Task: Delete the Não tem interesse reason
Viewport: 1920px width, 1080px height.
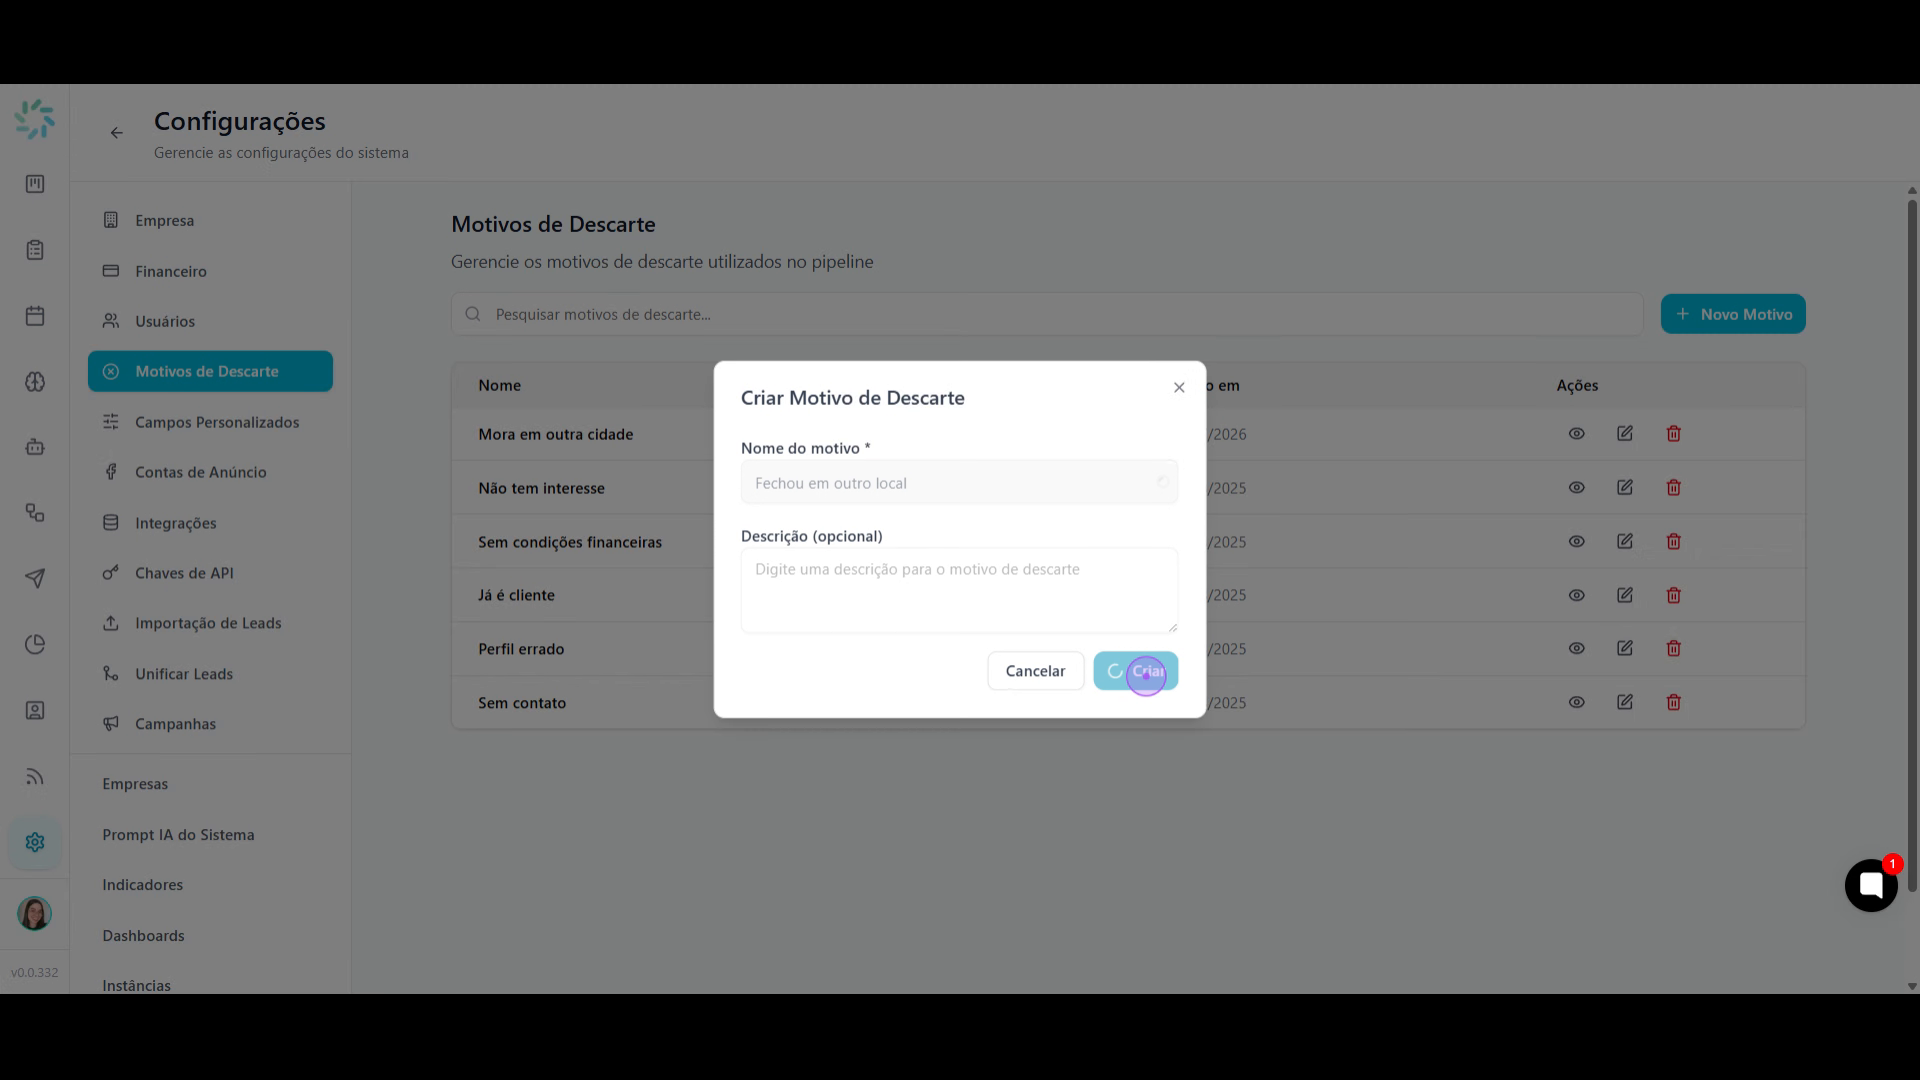Action: click(1674, 488)
